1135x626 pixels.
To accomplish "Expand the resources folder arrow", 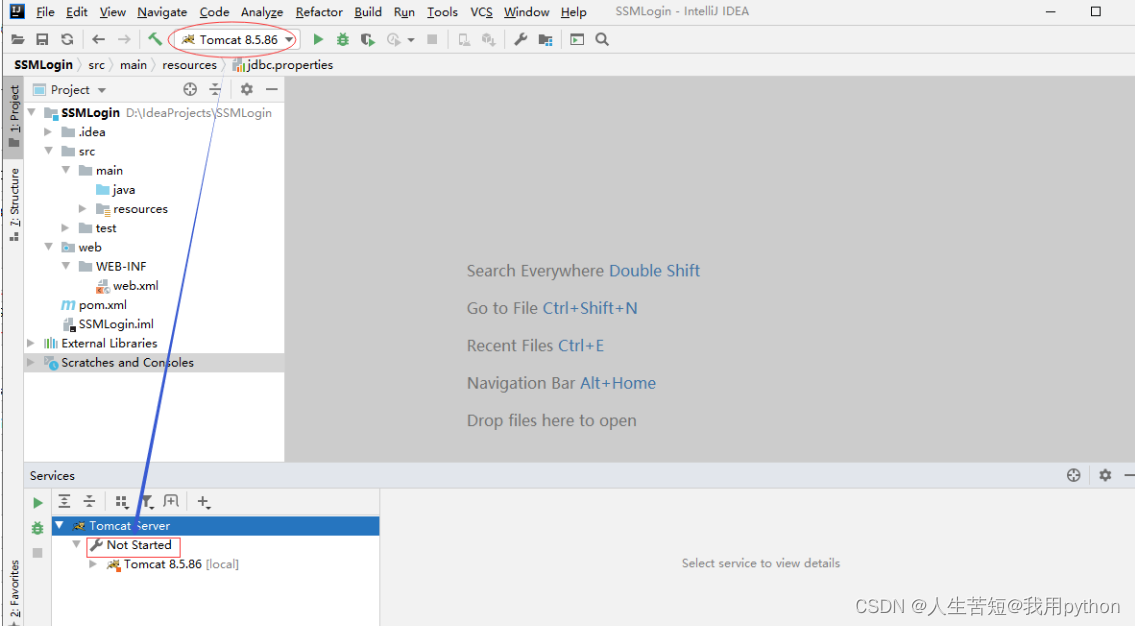I will [83, 208].
